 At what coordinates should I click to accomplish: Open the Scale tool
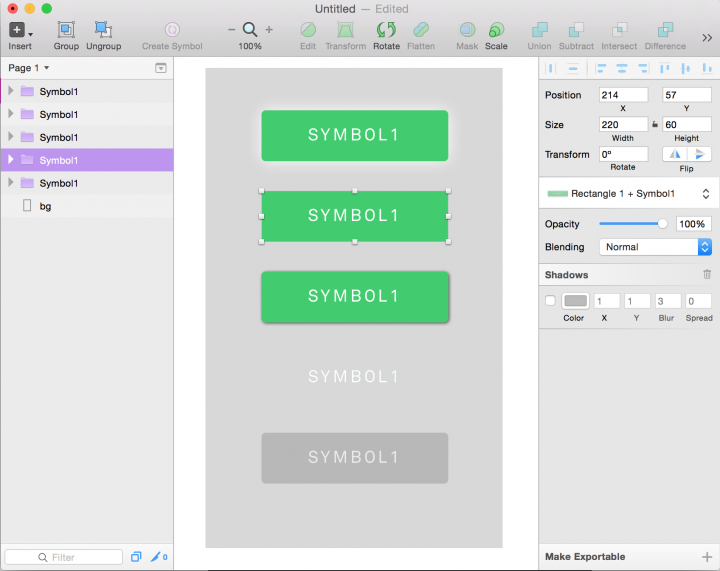[496, 30]
